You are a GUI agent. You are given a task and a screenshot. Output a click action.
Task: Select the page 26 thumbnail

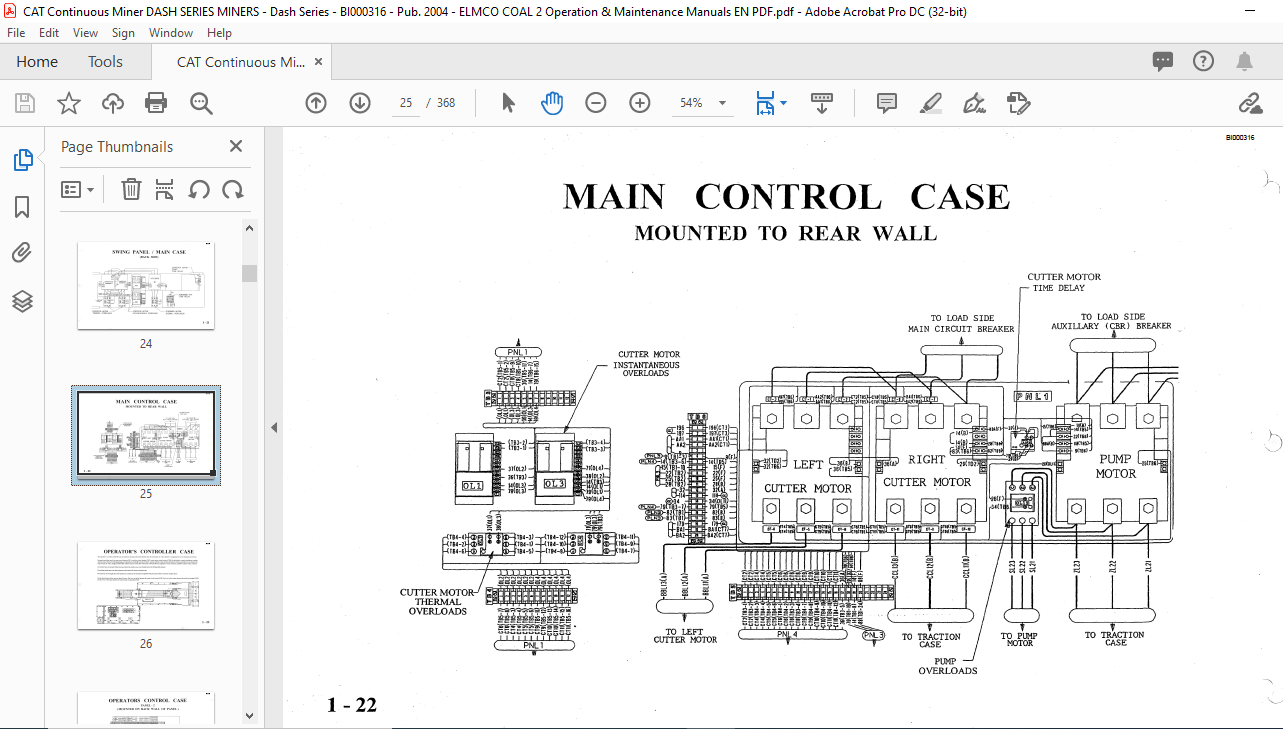146,586
